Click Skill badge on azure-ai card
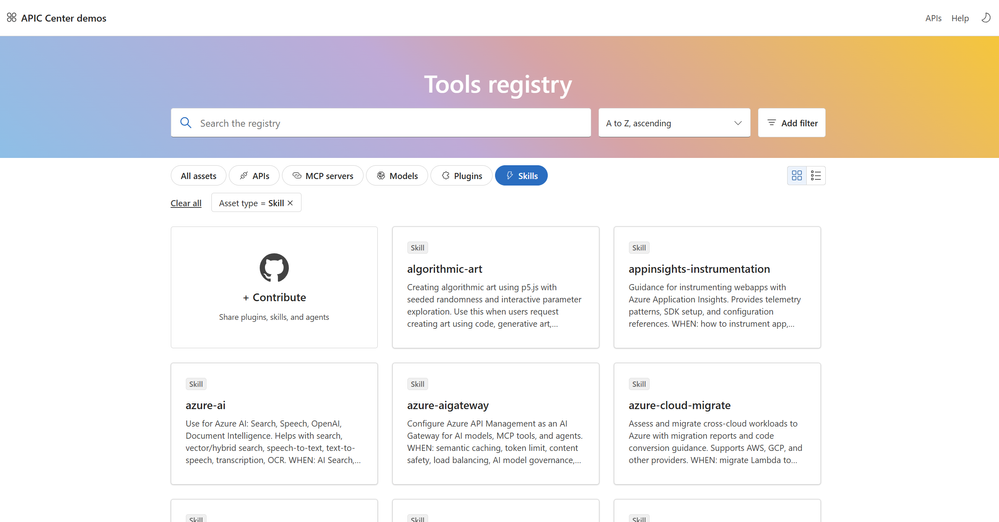 tap(196, 384)
